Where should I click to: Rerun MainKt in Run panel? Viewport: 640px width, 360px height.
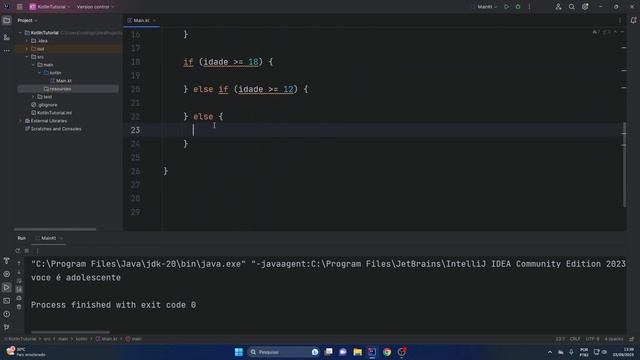click(18, 251)
